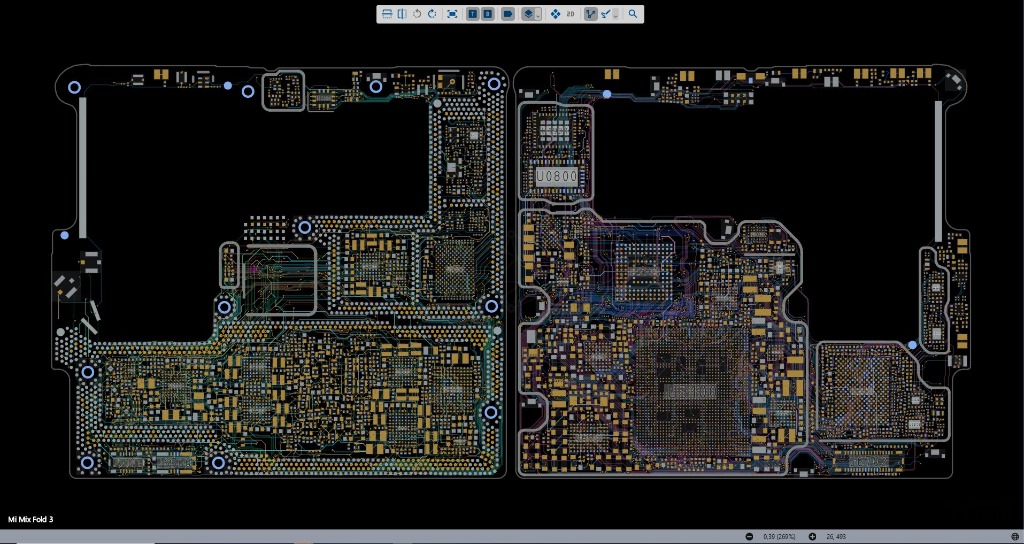Click the globe icon in status bar
The image size is (1024, 544).
(x=1014, y=537)
